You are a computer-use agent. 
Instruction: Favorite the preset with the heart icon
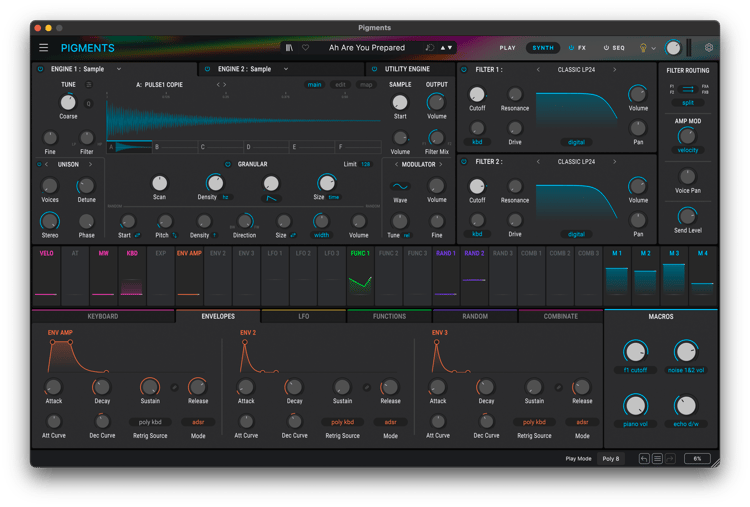[x=305, y=47]
